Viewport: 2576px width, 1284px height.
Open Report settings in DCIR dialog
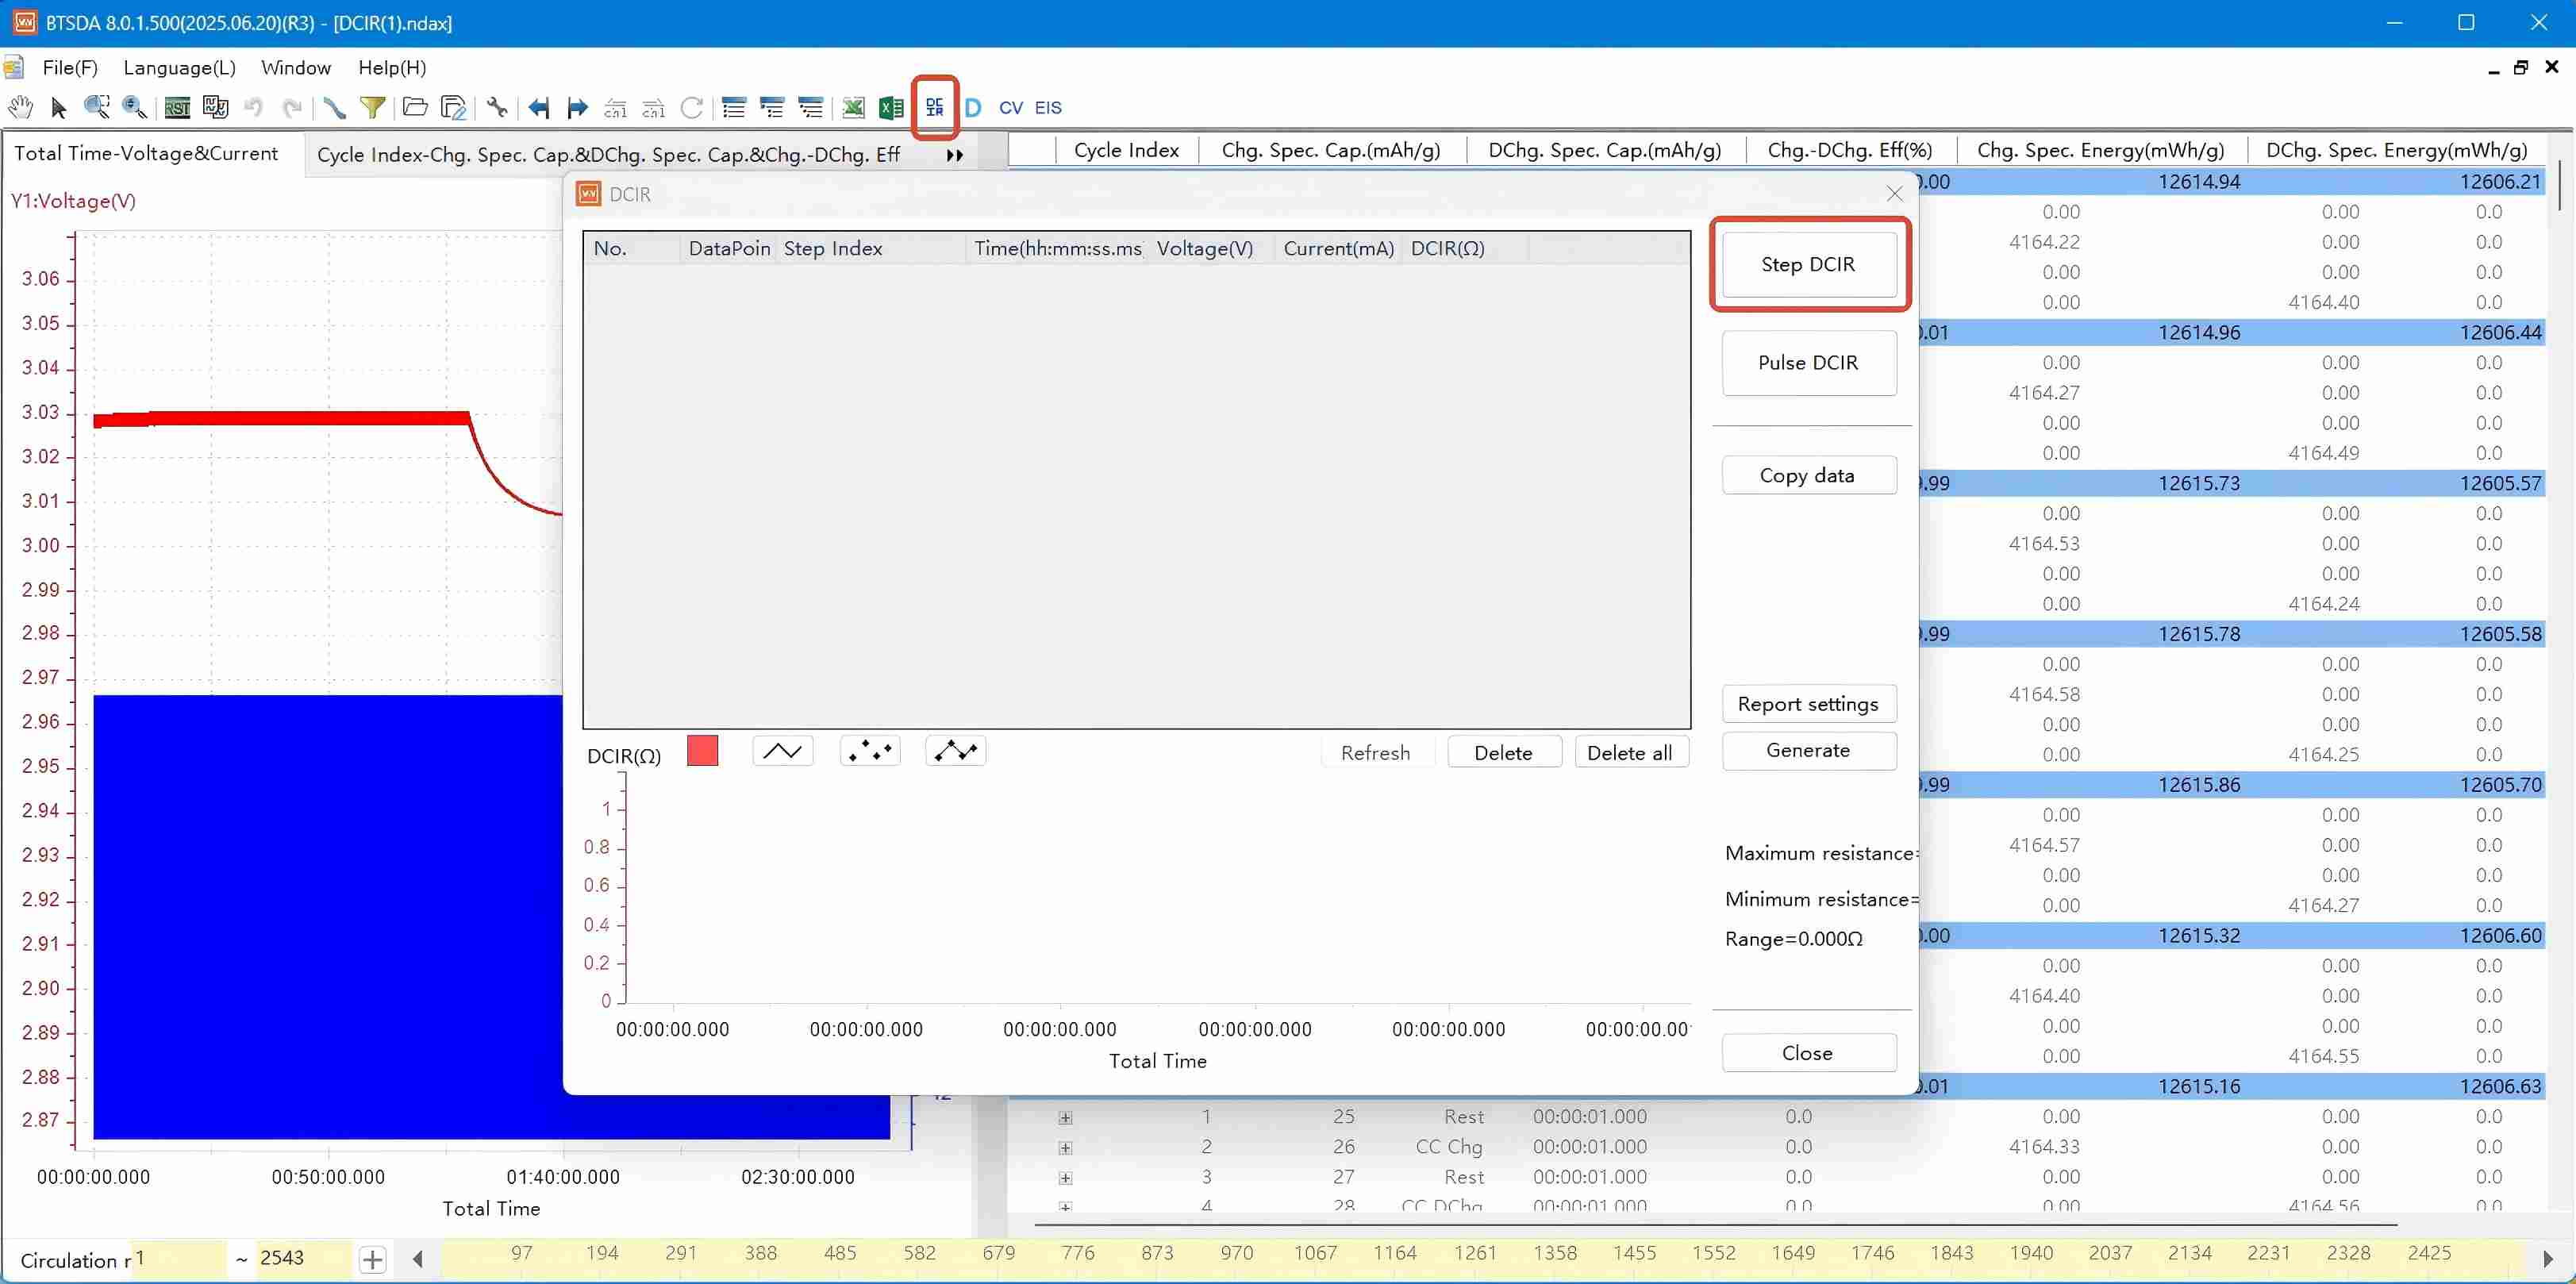1808,704
